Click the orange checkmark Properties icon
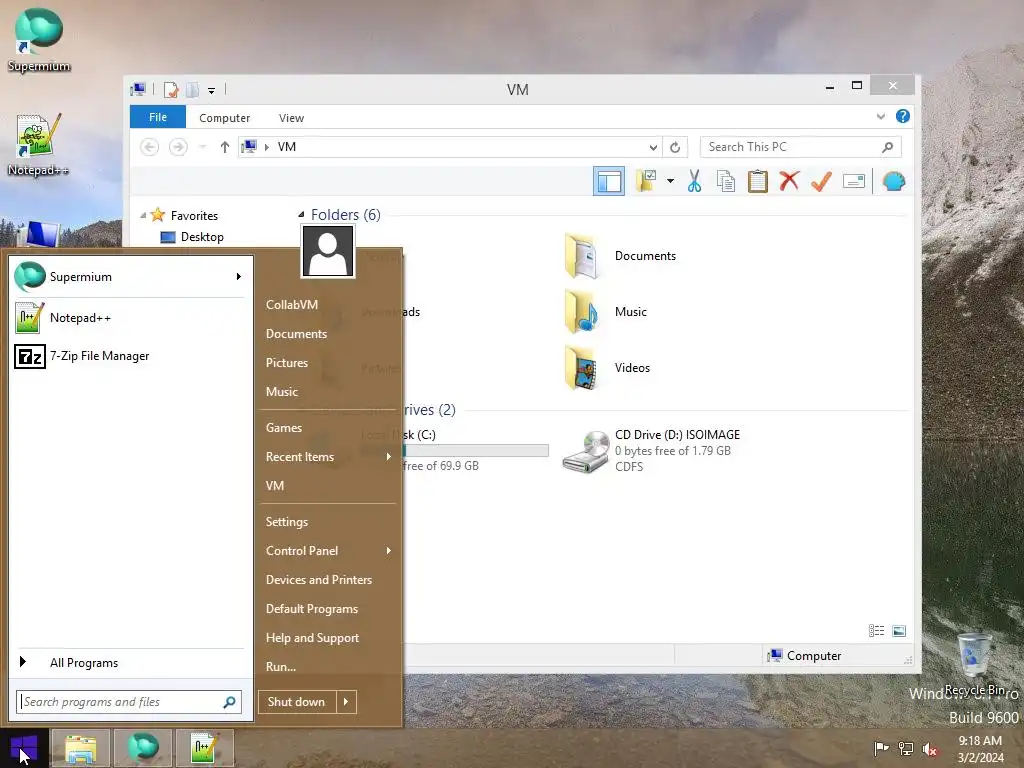 pos(821,181)
